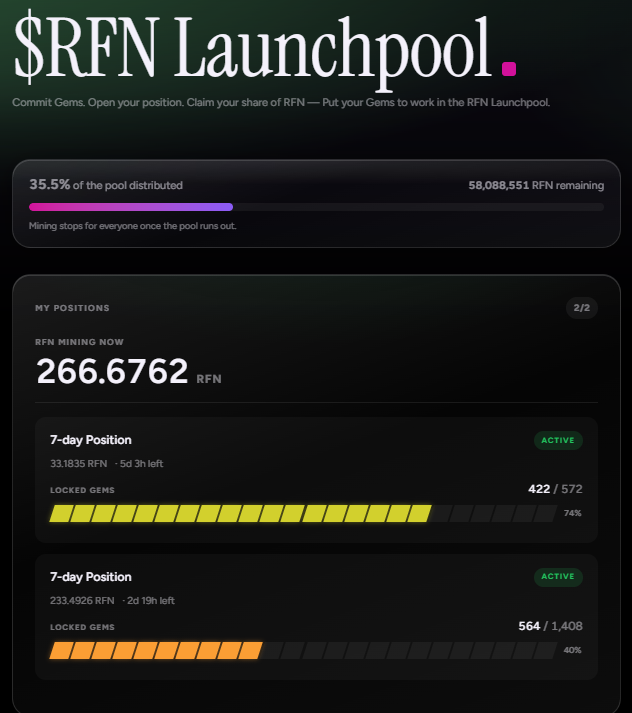Image resolution: width=632 pixels, height=713 pixels.
Task: Click the '233.4926 RFN' amount text
Action: coord(82,600)
